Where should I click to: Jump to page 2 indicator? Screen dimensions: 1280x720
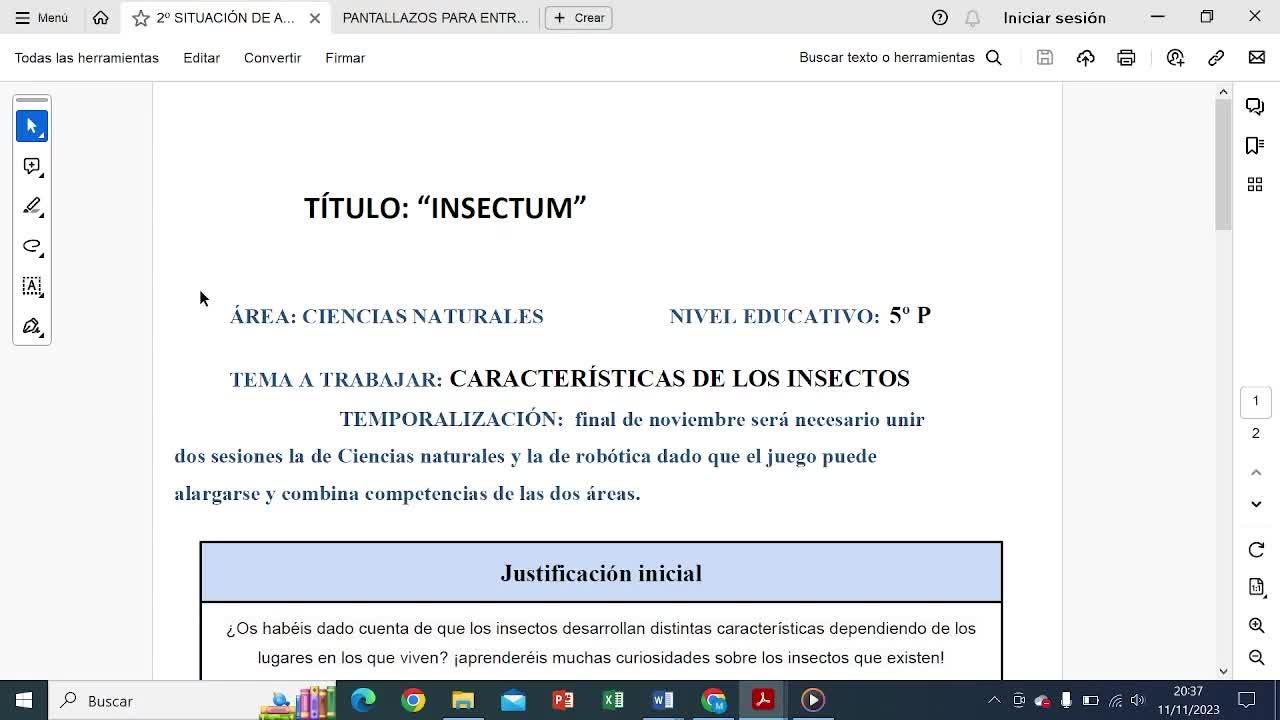click(x=1256, y=433)
